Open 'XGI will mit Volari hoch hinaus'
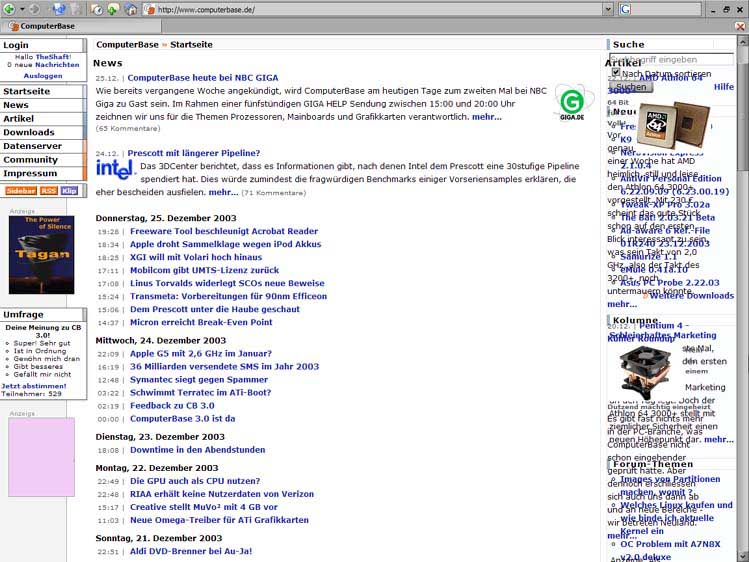This screenshot has height=562, width=749. [196, 257]
